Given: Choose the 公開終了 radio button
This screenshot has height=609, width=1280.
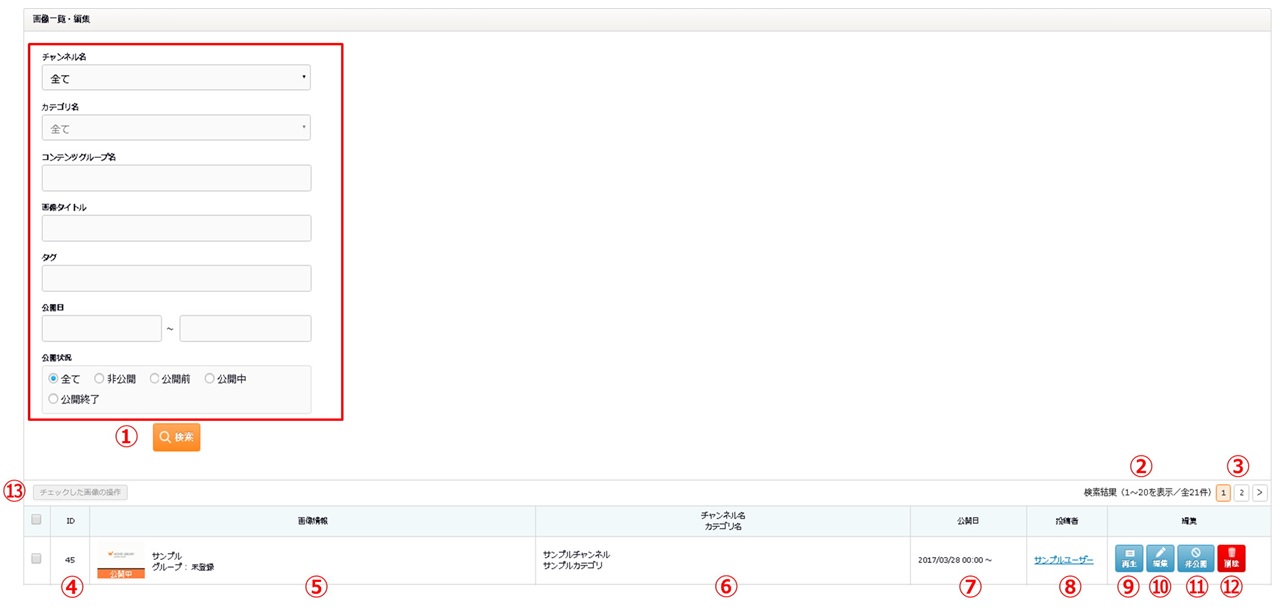Looking at the screenshot, I should 54,399.
